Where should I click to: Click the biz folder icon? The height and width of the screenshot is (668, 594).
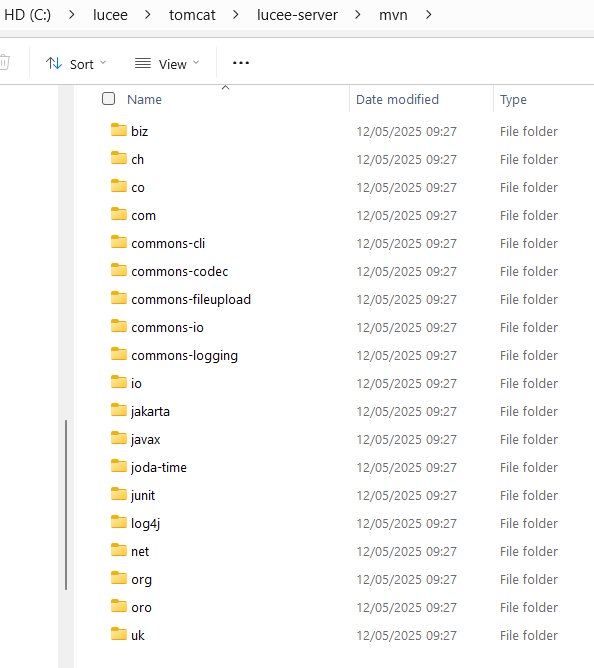(118, 130)
